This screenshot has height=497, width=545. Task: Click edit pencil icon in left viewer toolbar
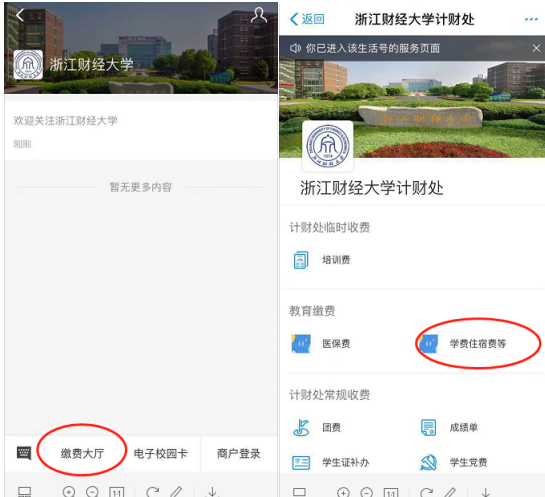click(176, 492)
